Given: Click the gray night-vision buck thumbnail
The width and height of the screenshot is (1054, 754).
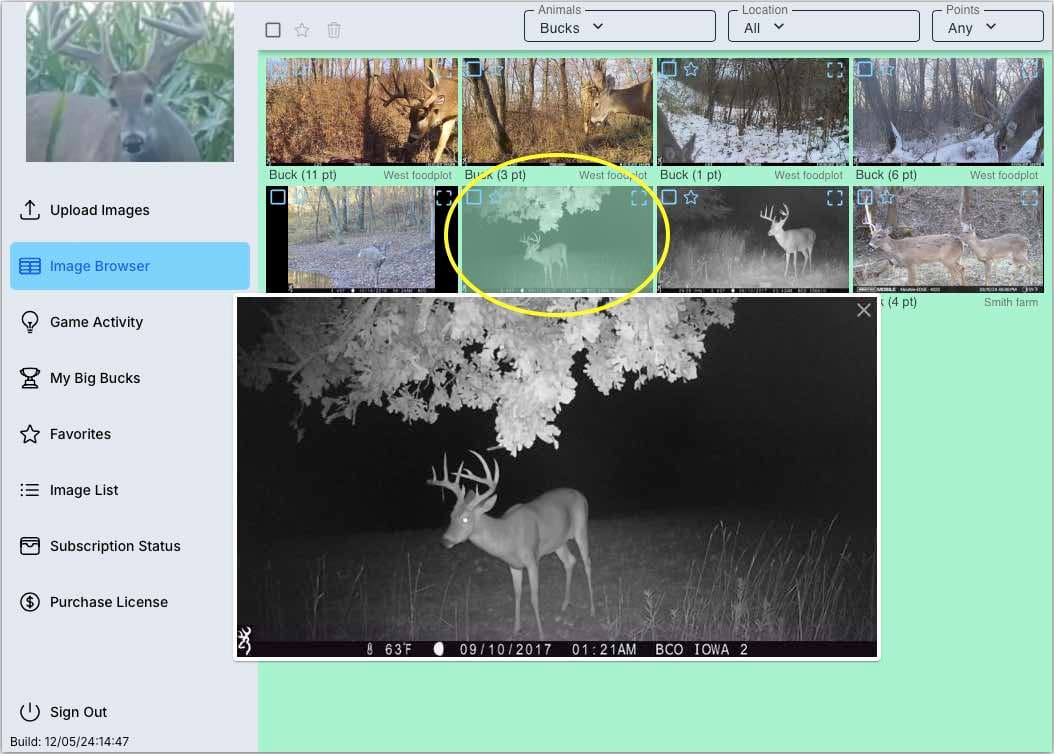Looking at the screenshot, I should (753, 239).
